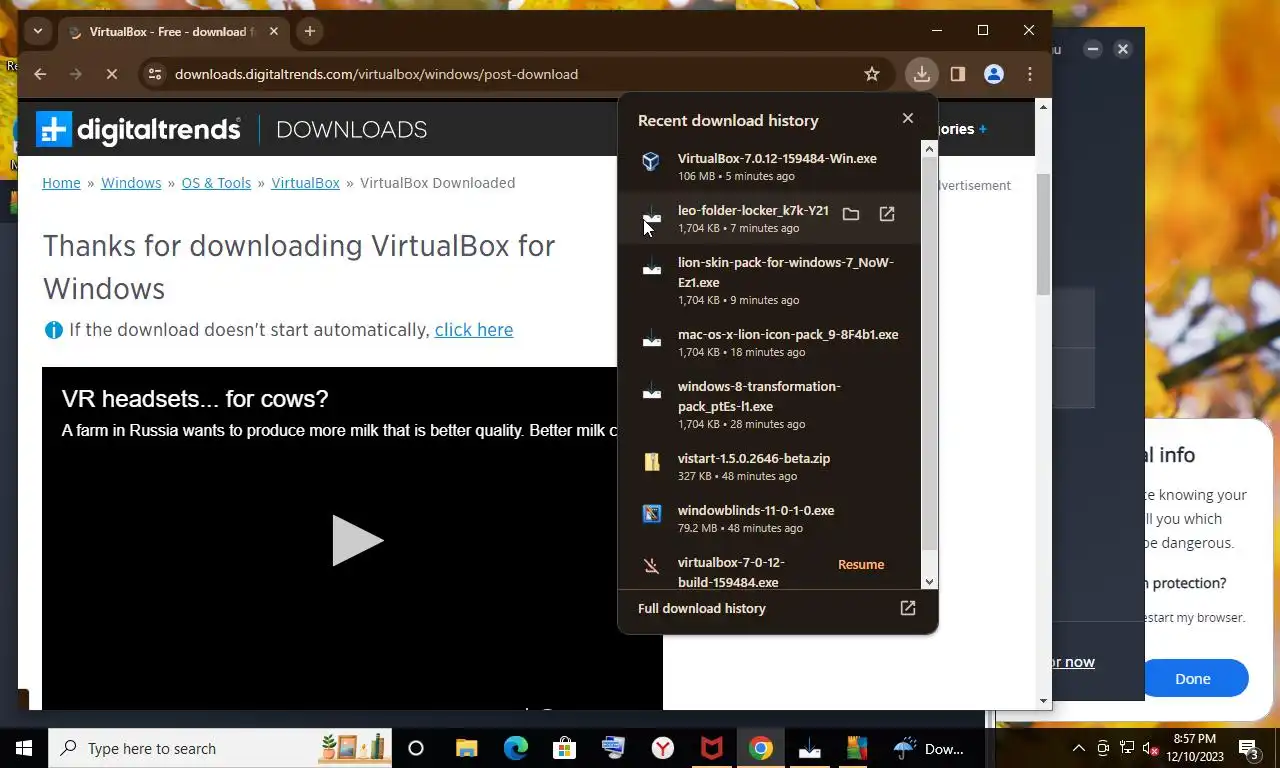Go to OS & Tools breadcrumb
Image resolution: width=1280 pixels, height=768 pixels.
tap(216, 183)
